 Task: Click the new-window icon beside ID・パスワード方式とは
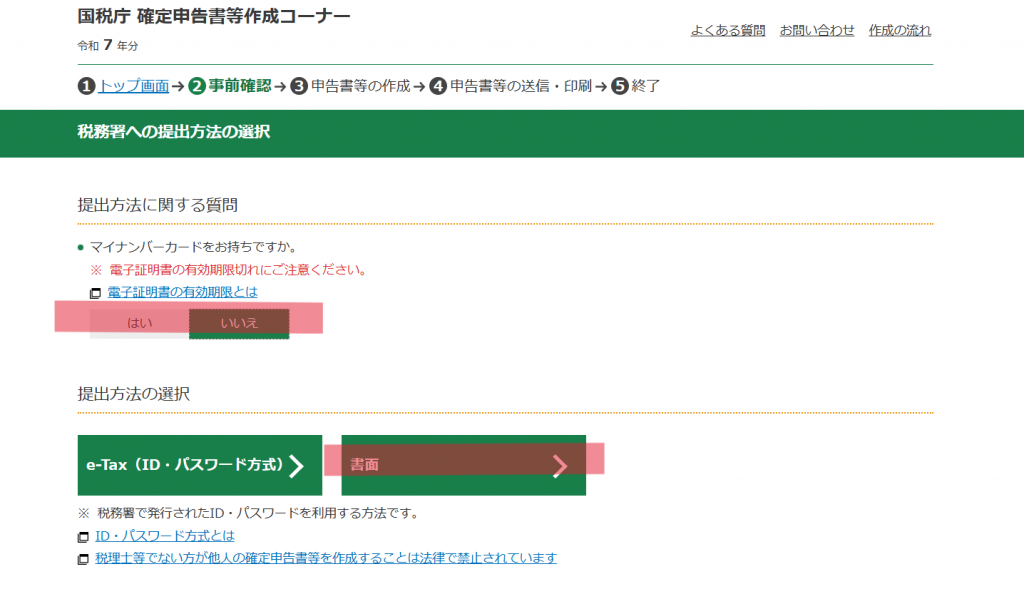[84, 536]
